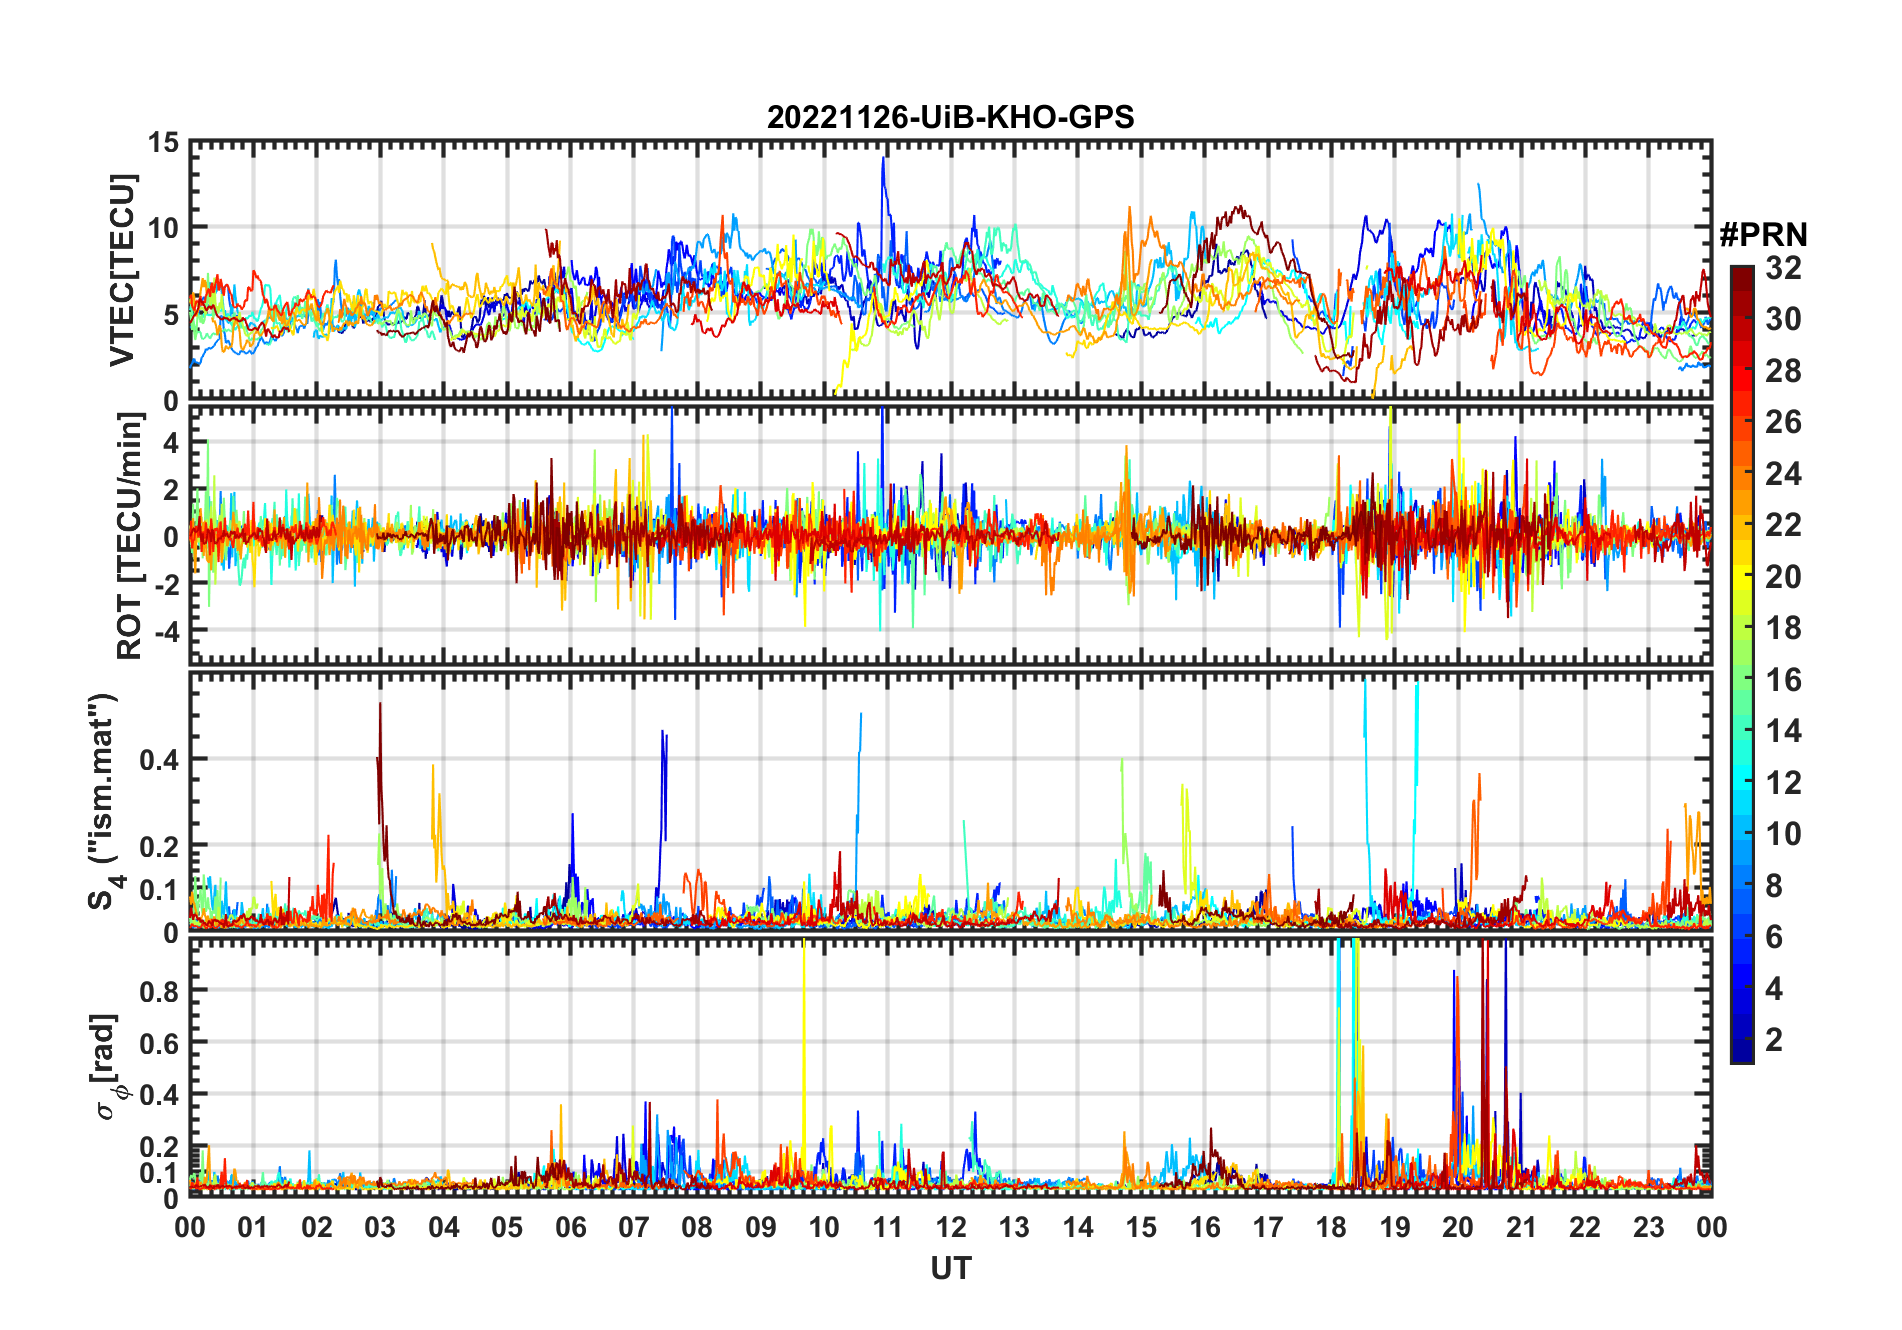Click the ROT [TECU/min] y-axis label
Screen dimensions: 1902x1330
click(x=130, y=537)
